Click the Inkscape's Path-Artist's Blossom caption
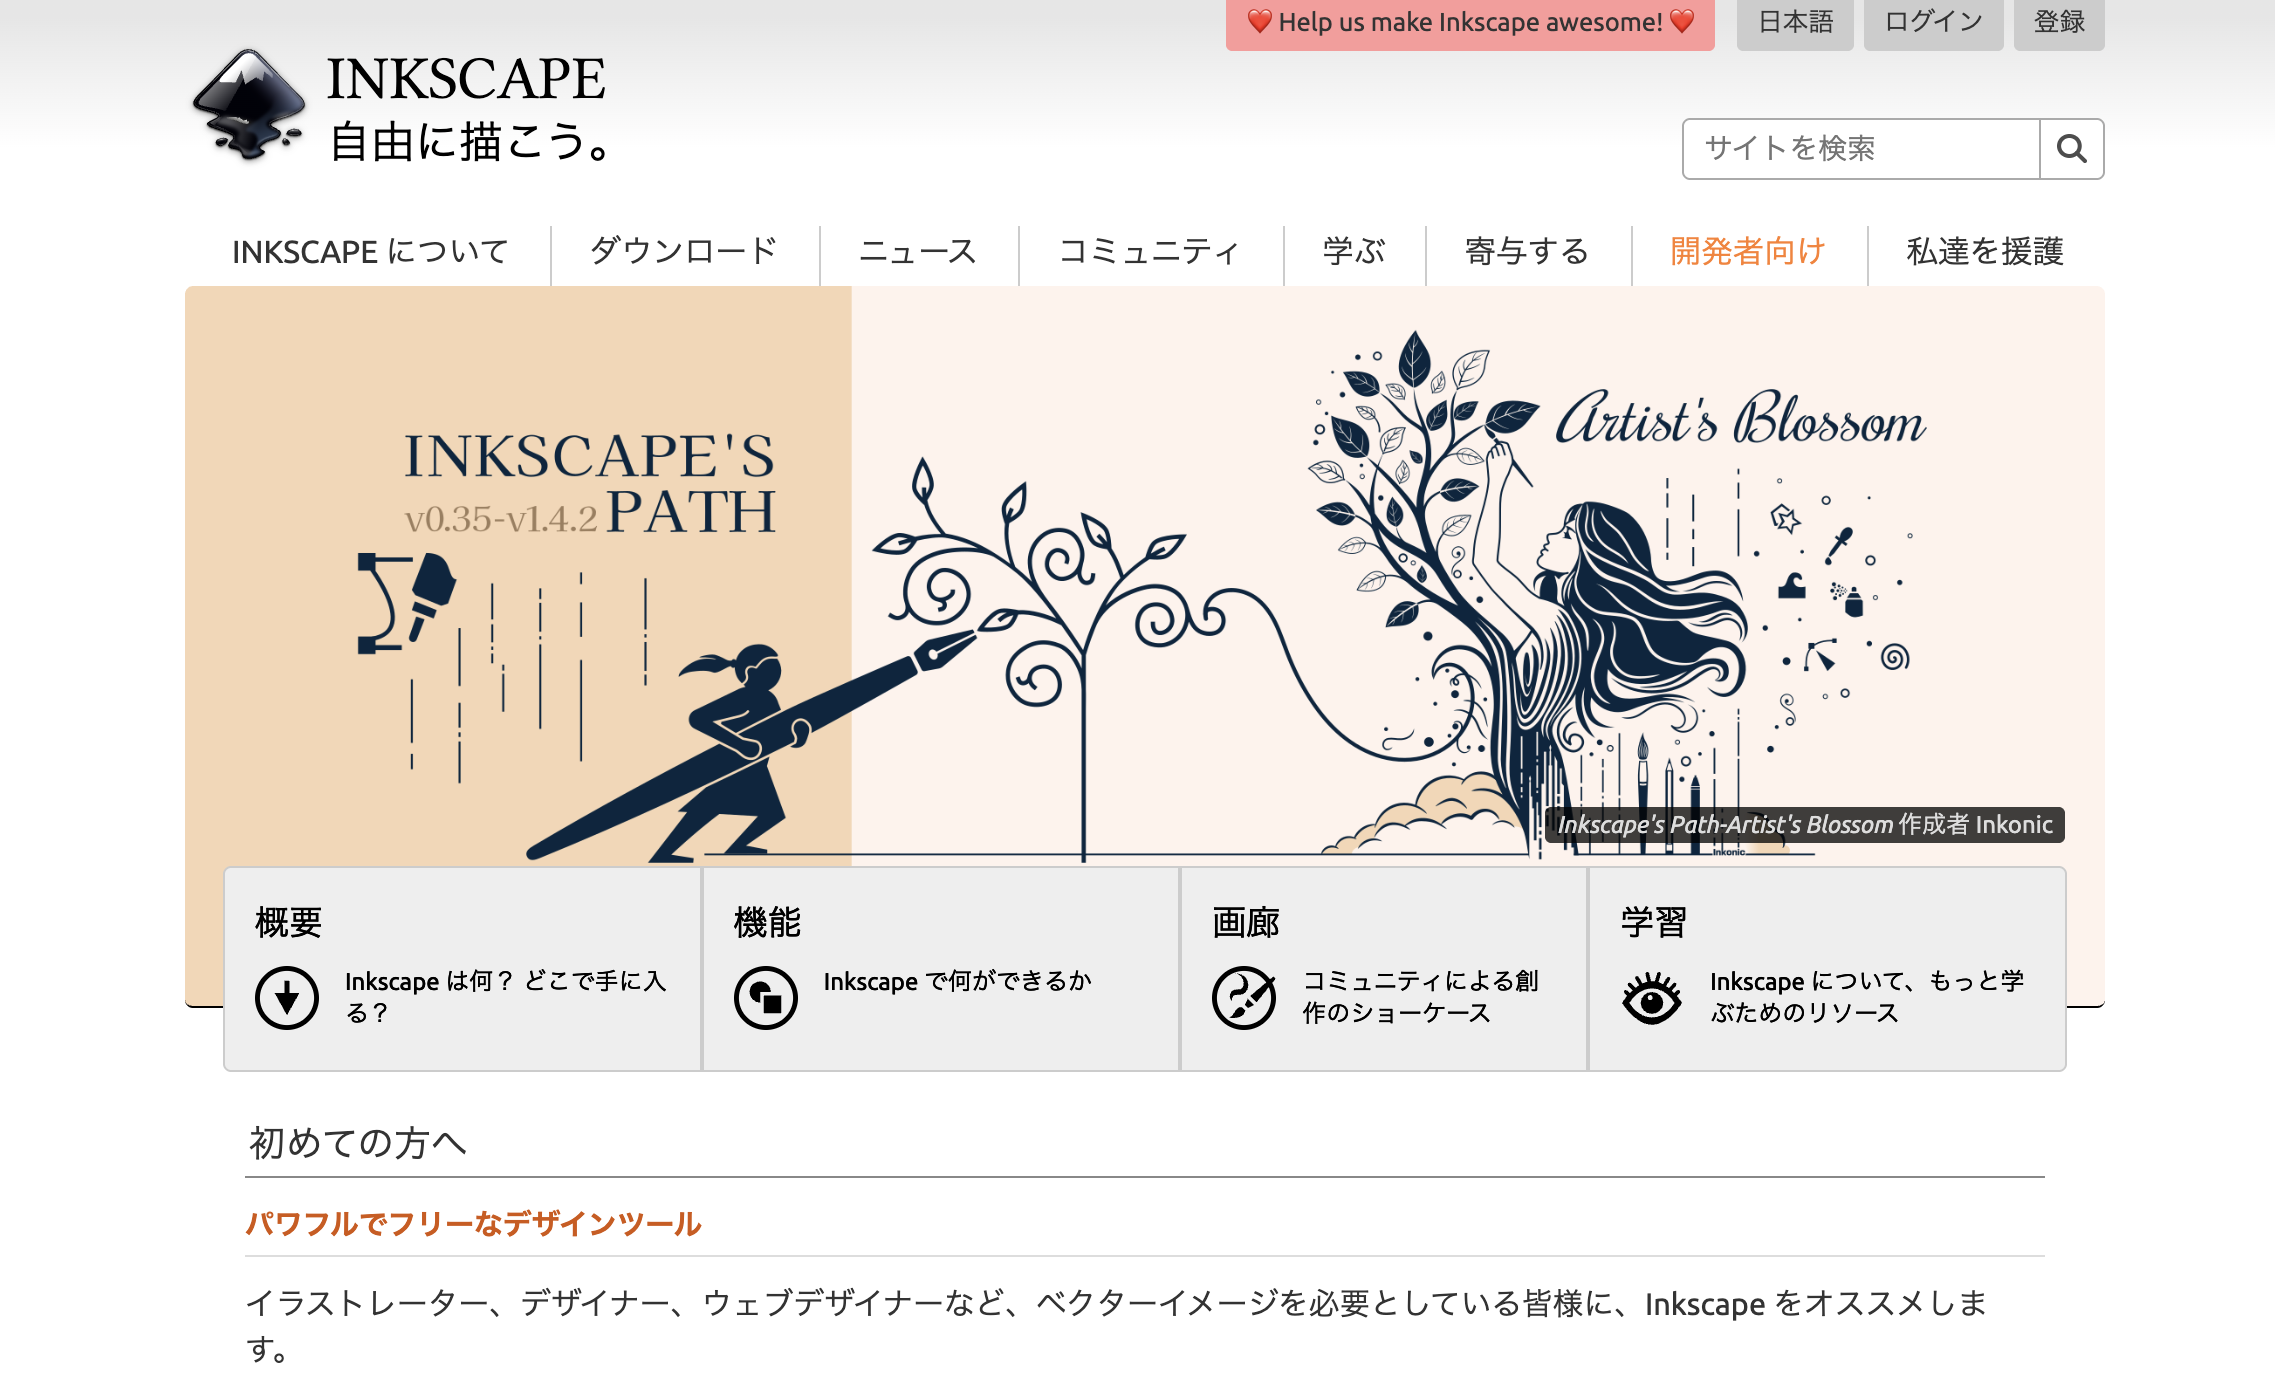Viewport: 2275px width, 1396px height. [x=1805, y=825]
